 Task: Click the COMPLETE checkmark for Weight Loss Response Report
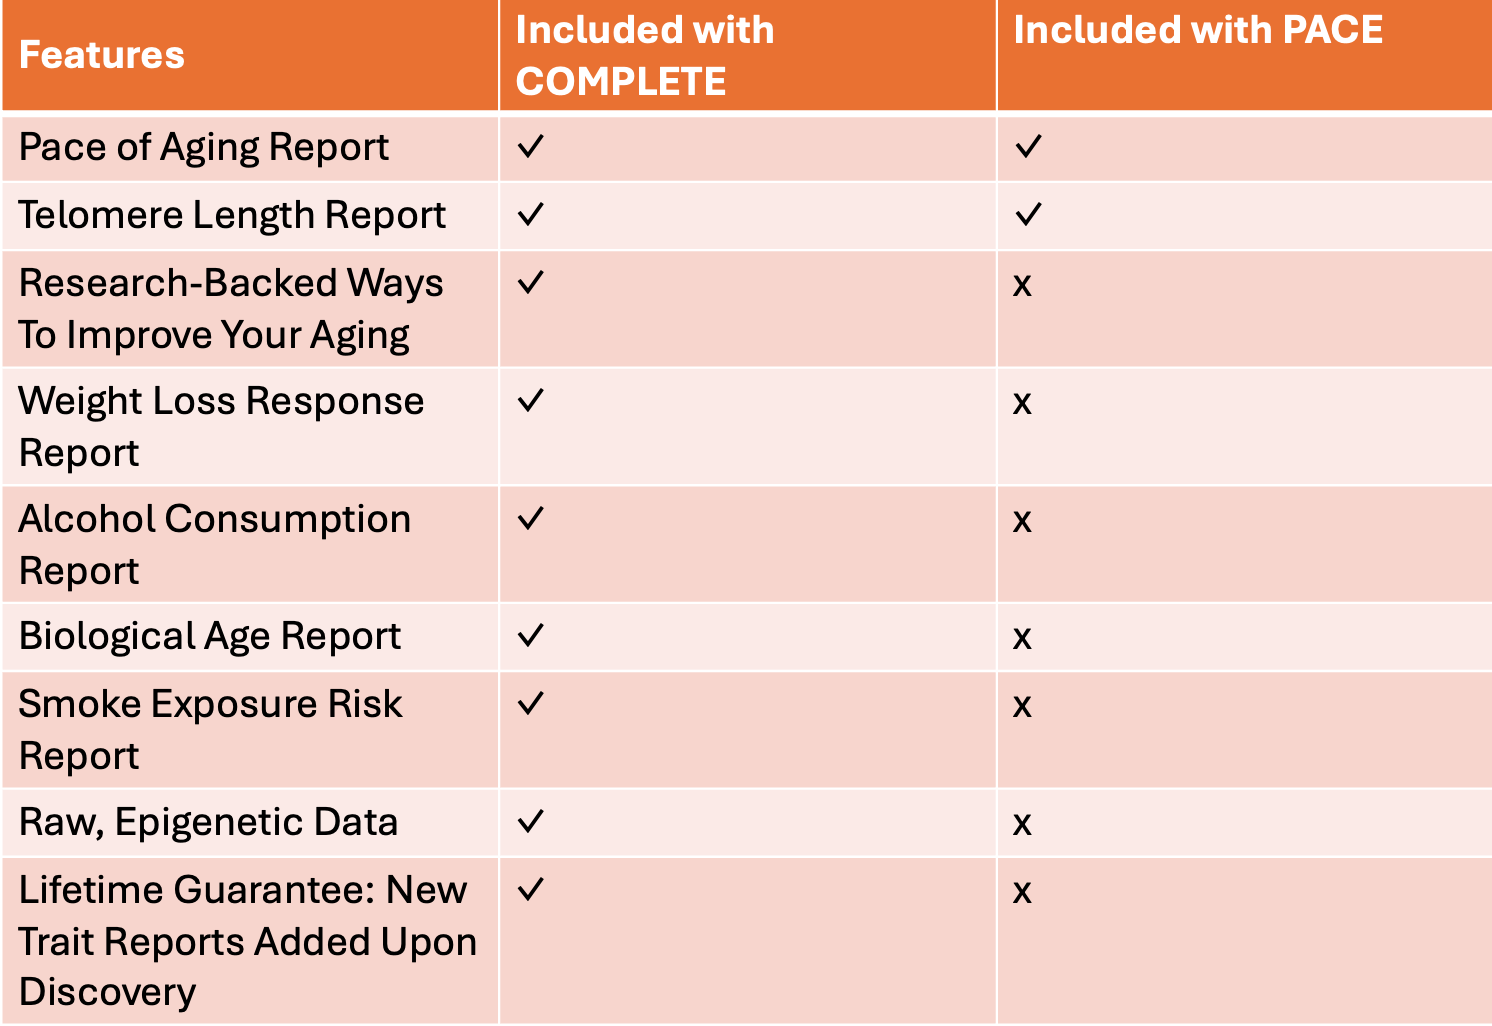(531, 400)
